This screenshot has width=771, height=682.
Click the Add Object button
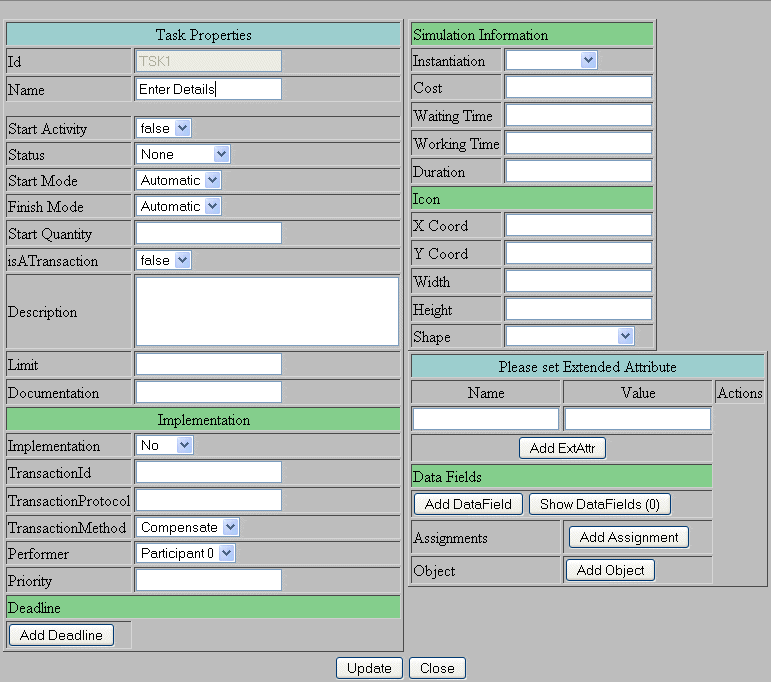(611, 570)
